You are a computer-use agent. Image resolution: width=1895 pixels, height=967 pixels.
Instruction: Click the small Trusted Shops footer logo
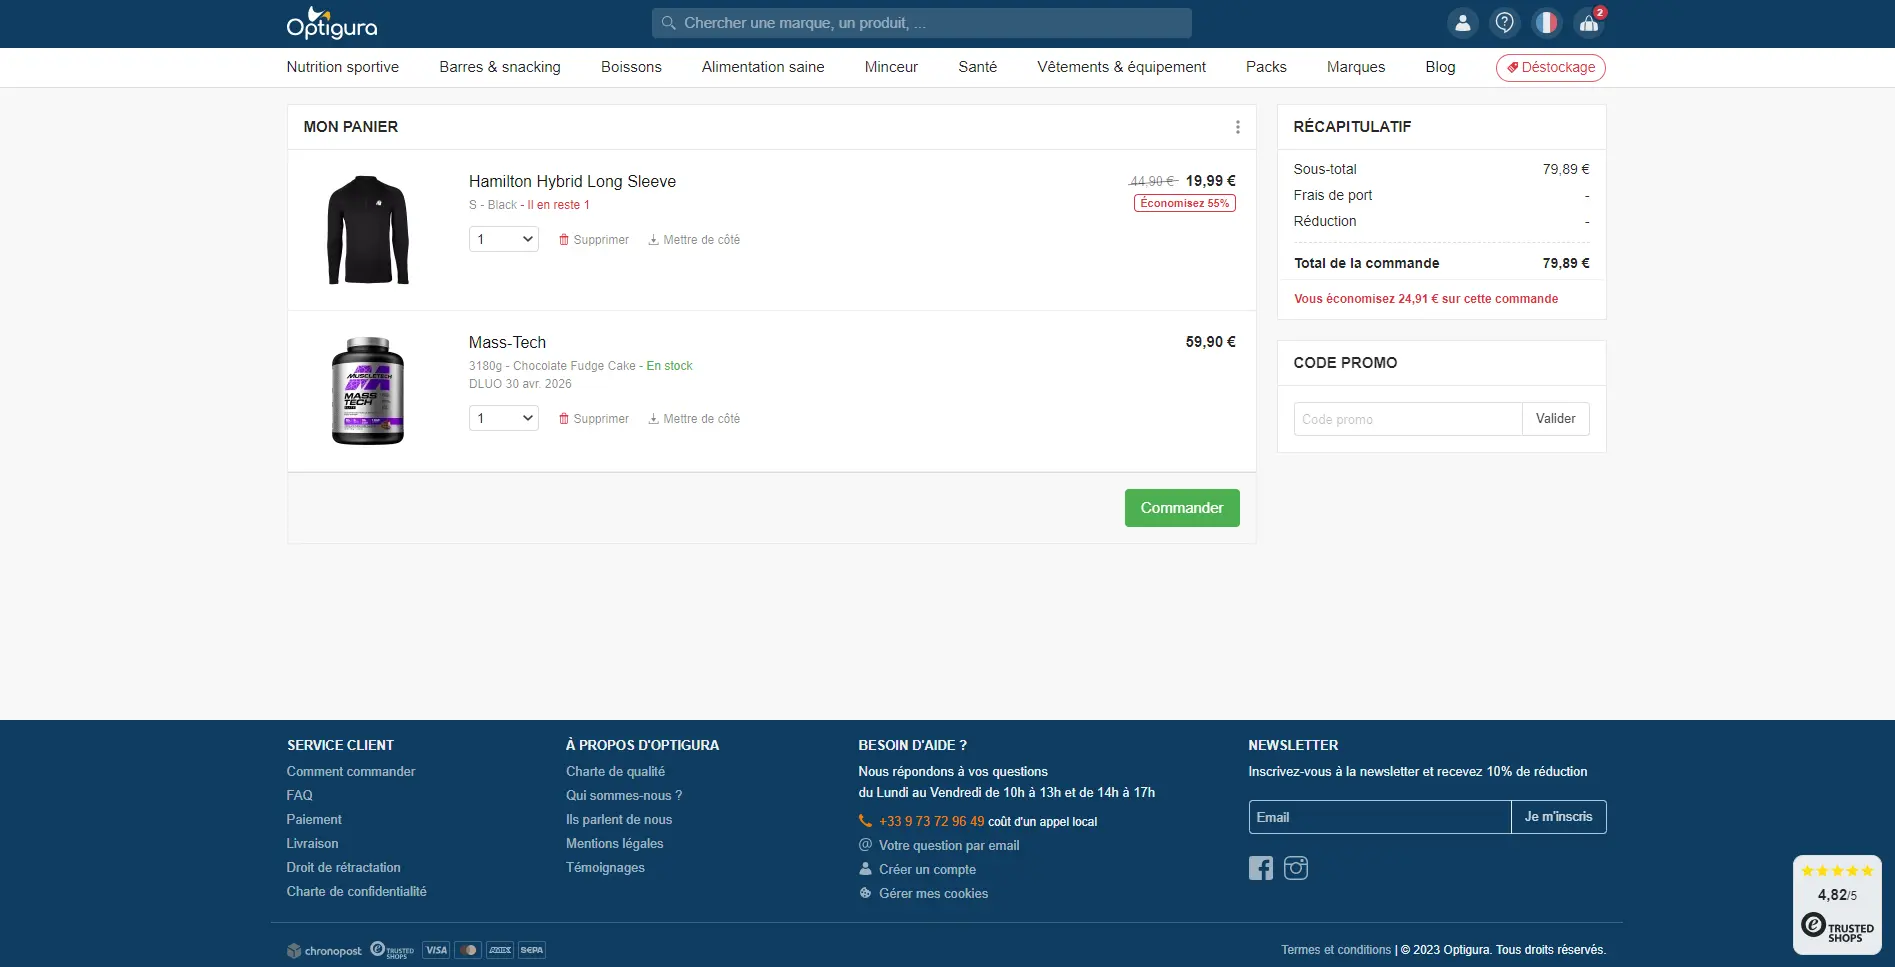[x=392, y=950]
